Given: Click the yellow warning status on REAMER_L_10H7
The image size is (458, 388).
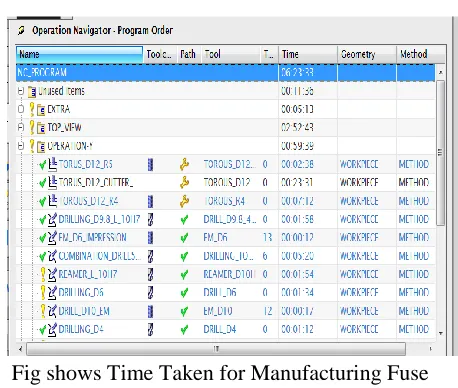Looking at the screenshot, I should pos(43,274).
